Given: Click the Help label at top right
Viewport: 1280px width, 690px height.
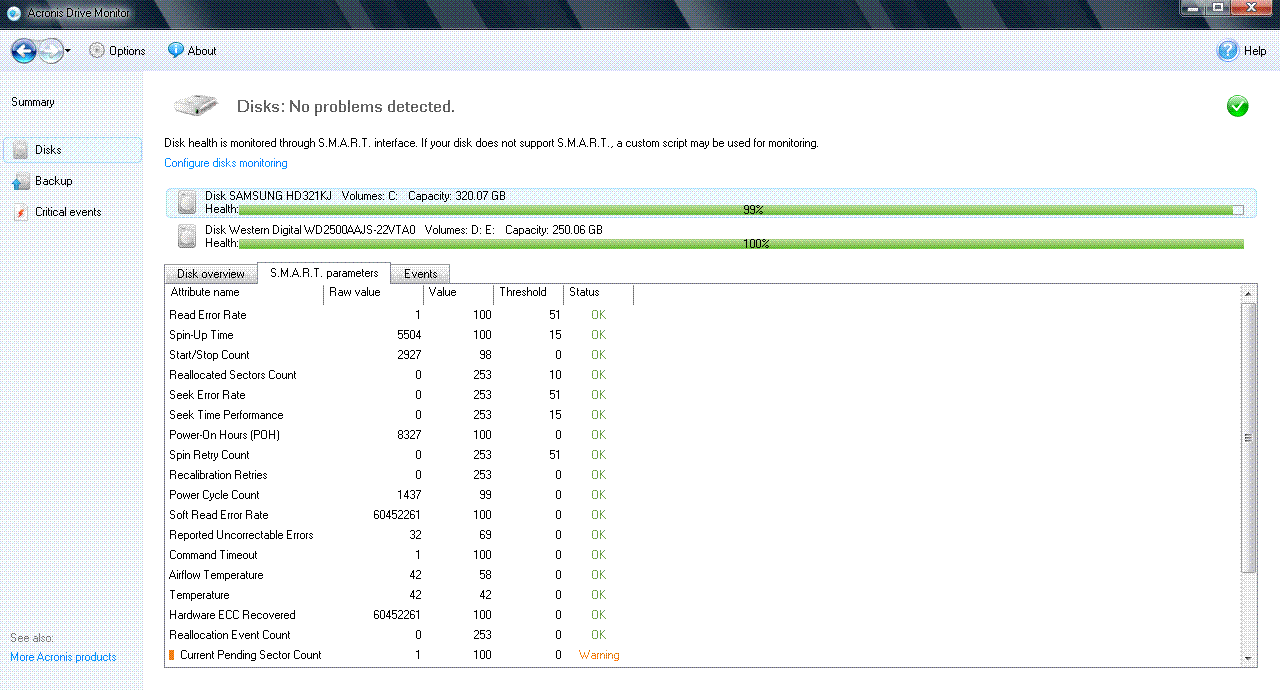Looking at the screenshot, I should [x=1255, y=51].
